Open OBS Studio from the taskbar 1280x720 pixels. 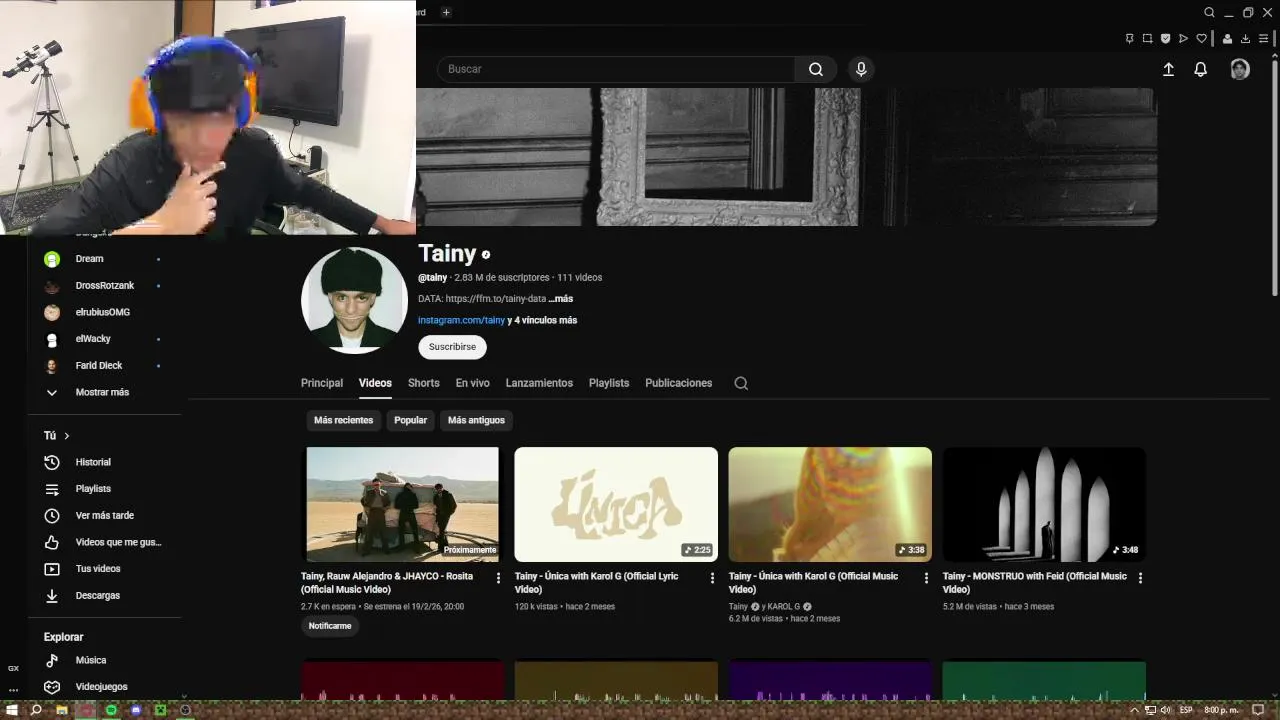(x=185, y=710)
